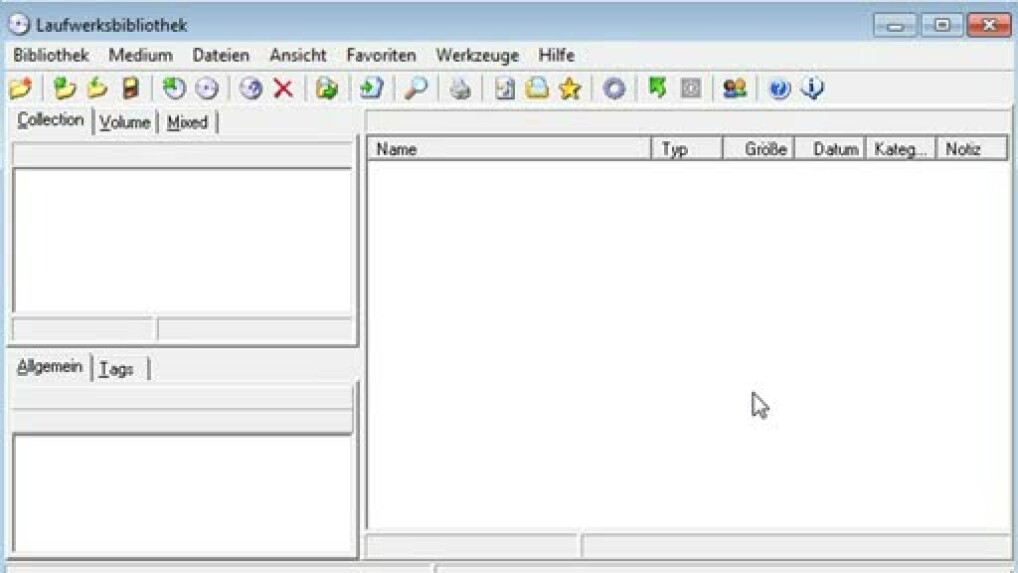
Task: Select the Allgemein tab
Action: 50,367
